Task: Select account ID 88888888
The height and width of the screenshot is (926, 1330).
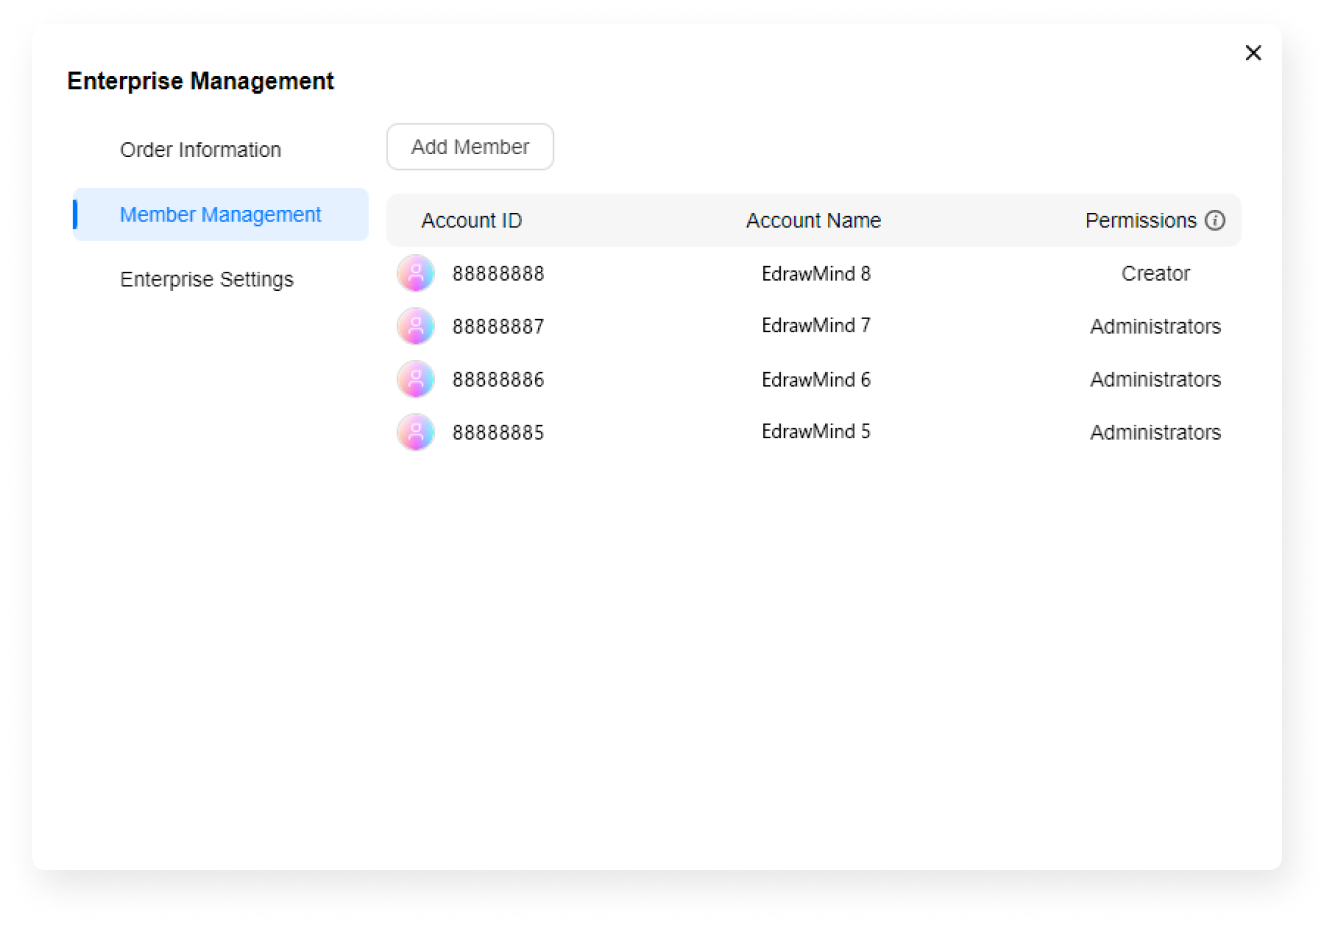Action: point(498,274)
